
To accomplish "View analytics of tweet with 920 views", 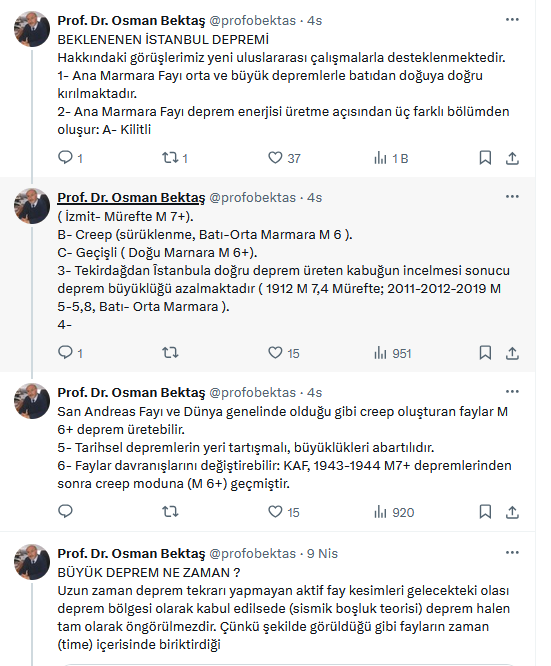I will pyautogui.click(x=394, y=512).
